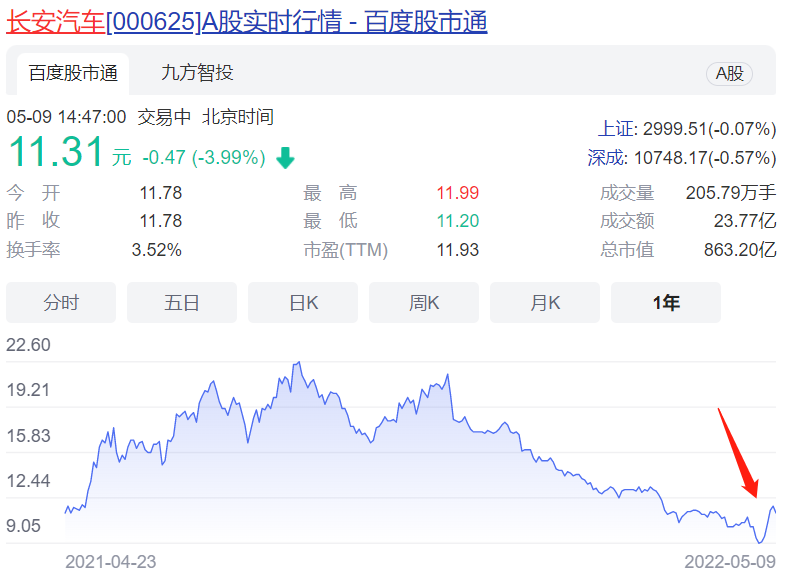
Task: Click the y-axis label 12.44
Action: tap(28, 481)
